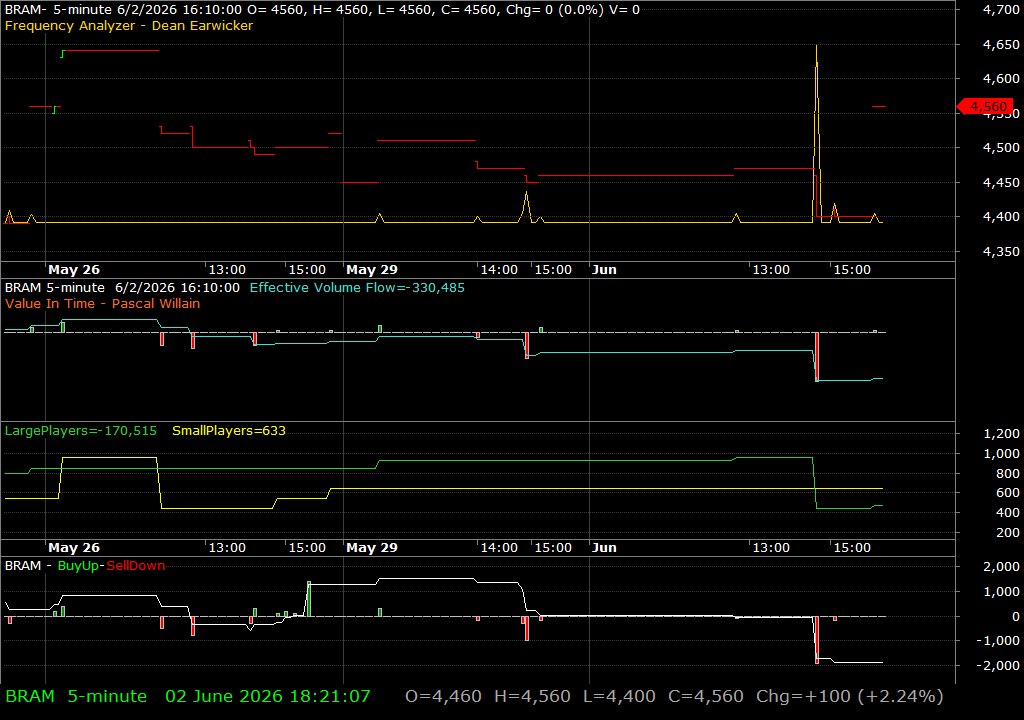Click status bar date '02 June 2026 18:21:07'

pos(268,696)
